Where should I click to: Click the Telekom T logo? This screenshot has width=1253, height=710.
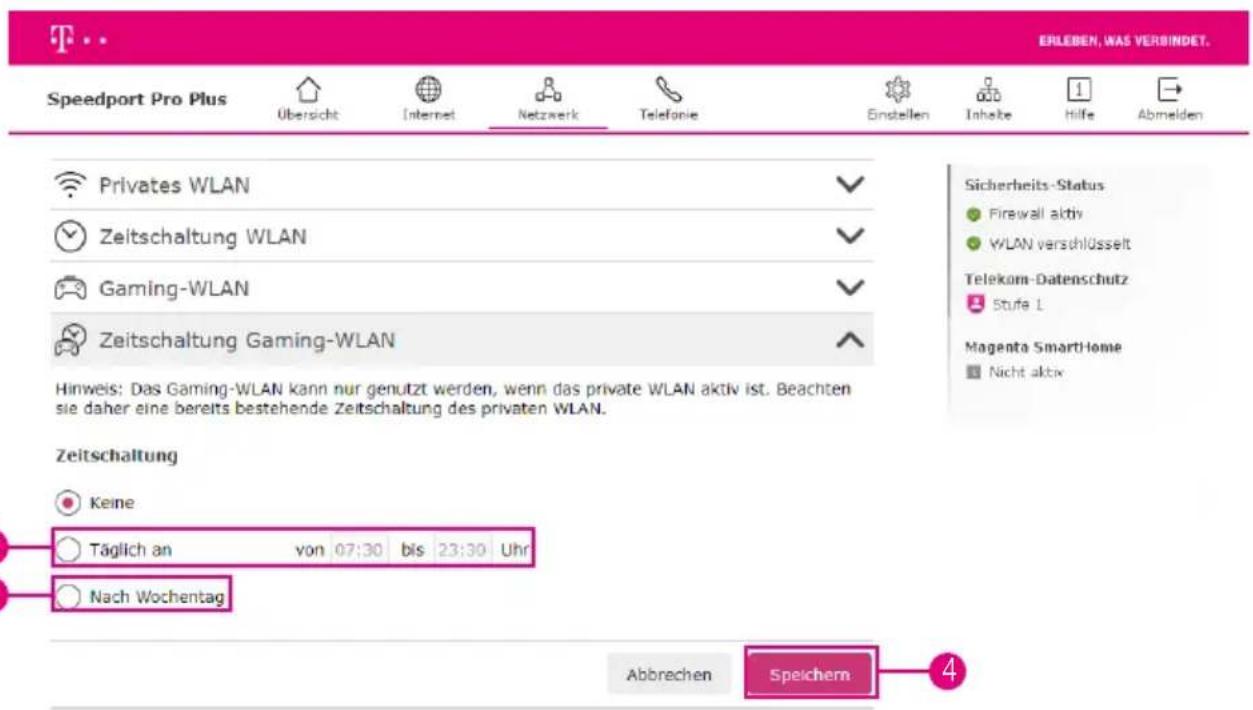tap(62, 41)
